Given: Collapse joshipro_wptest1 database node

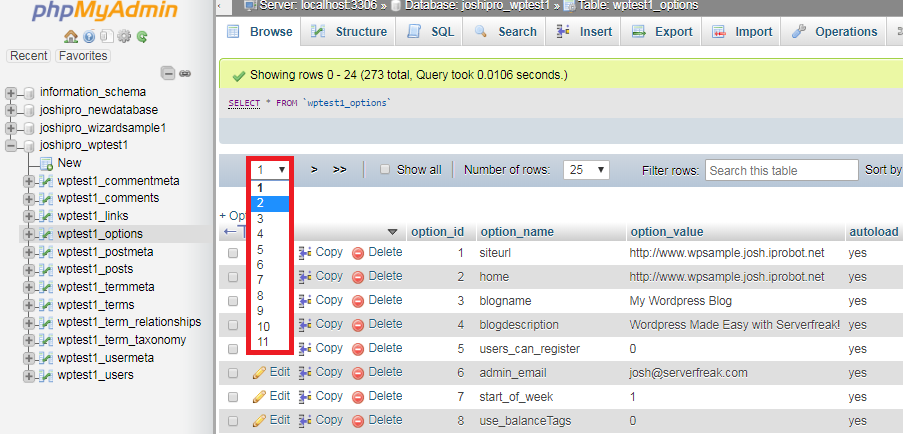Looking at the screenshot, I should click(11, 146).
